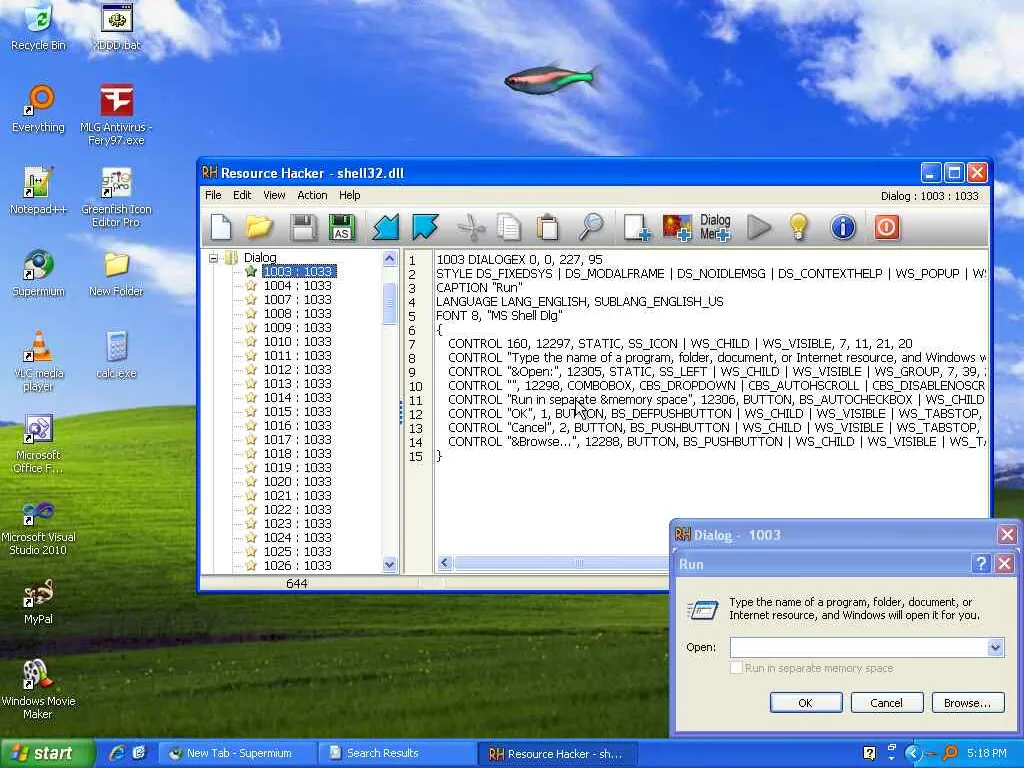The height and width of the screenshot is (768, 1024).
Task: Click inside the Open text field
Action: click(x=859, y=647)
